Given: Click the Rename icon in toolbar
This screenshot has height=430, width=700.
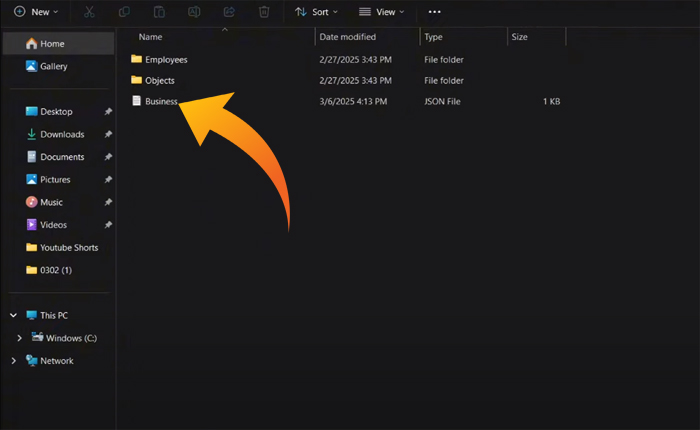Looking at the screenshot, I should [194, 12].
